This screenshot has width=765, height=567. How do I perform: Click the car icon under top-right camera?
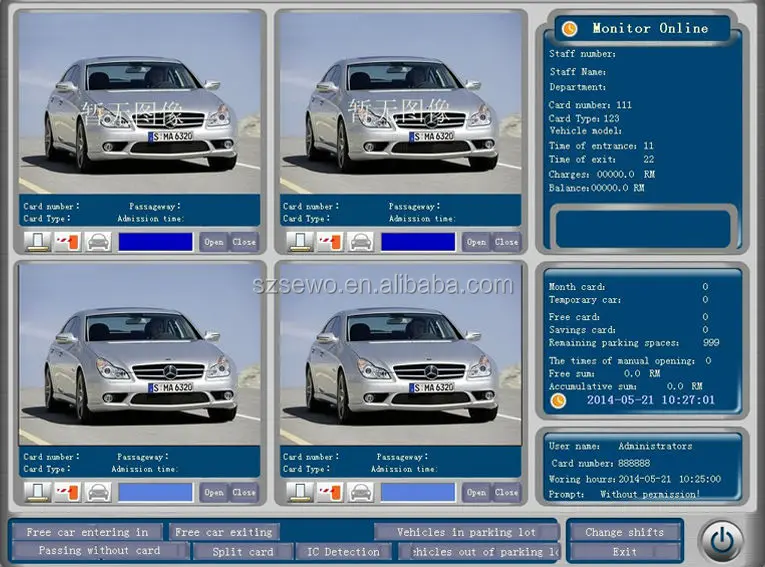[x=359, y=242]
